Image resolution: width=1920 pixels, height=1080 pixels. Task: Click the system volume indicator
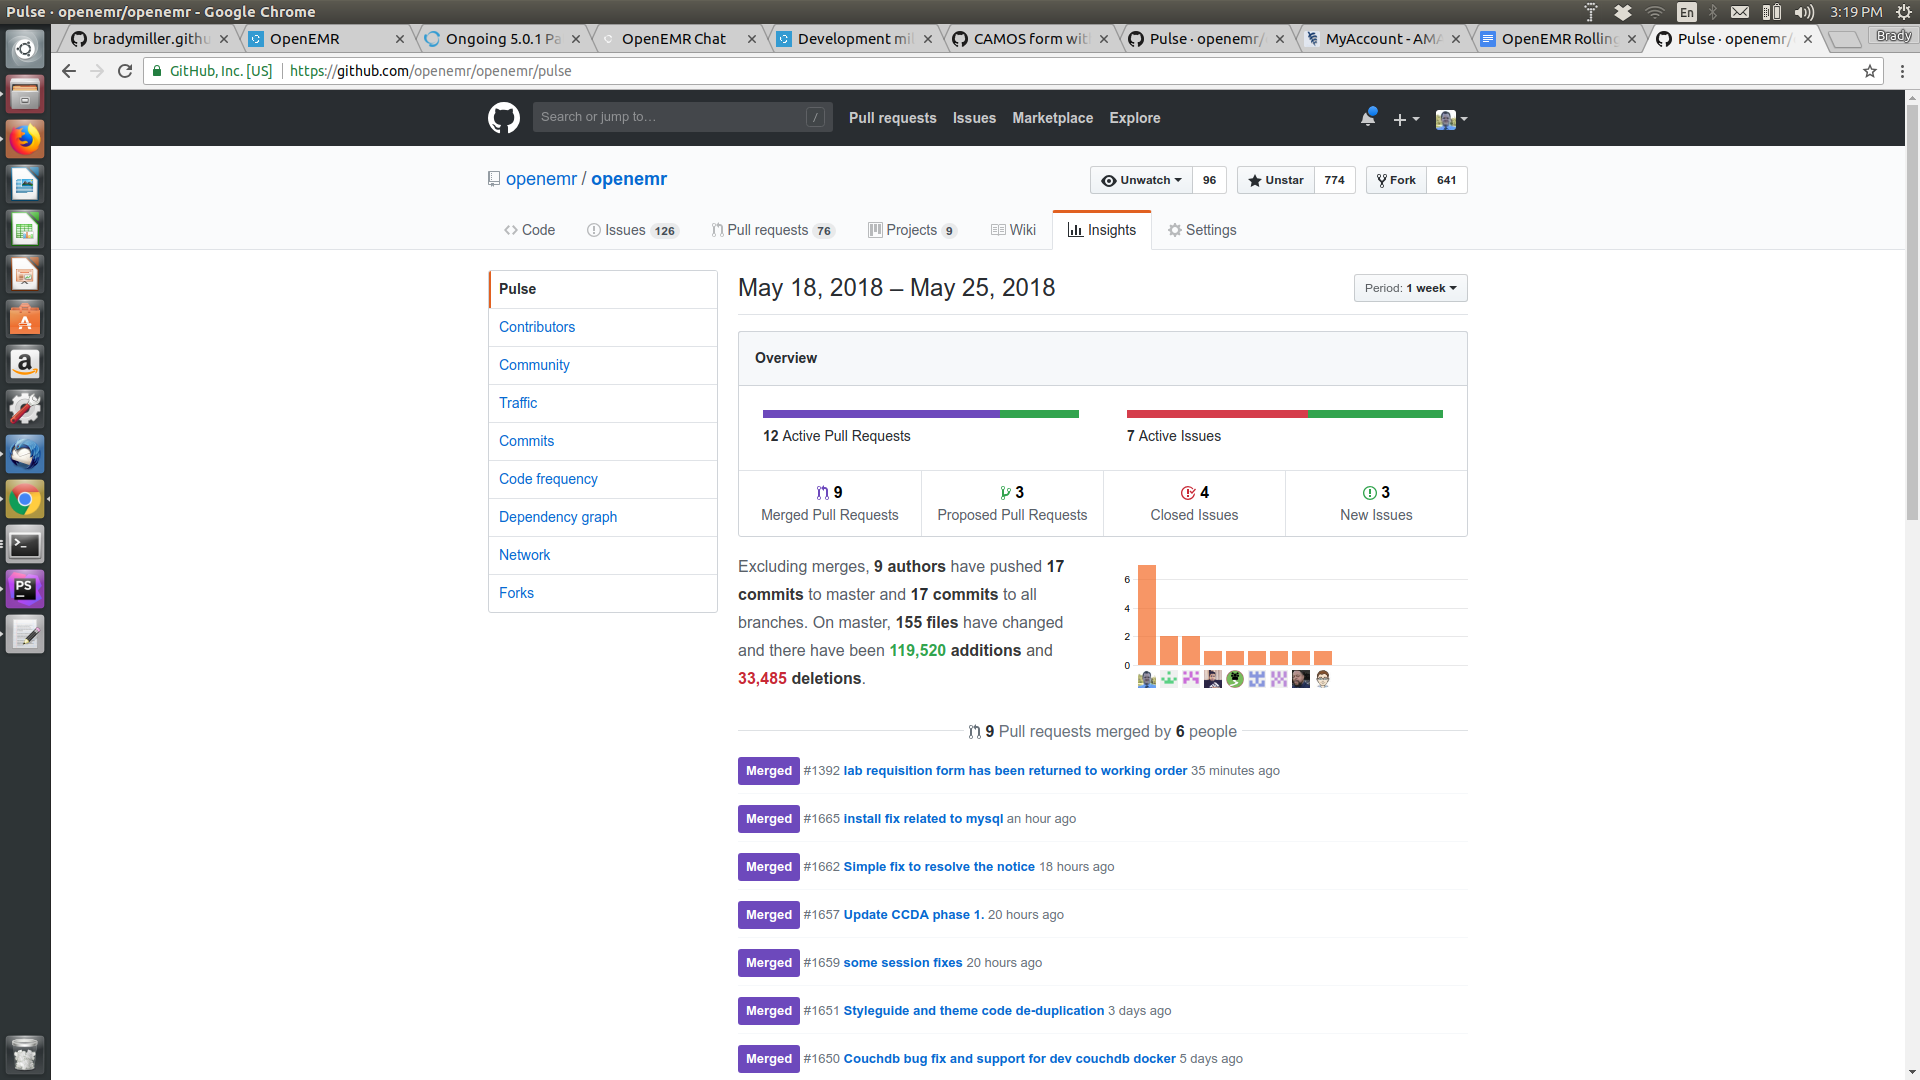click(1805, 12)
